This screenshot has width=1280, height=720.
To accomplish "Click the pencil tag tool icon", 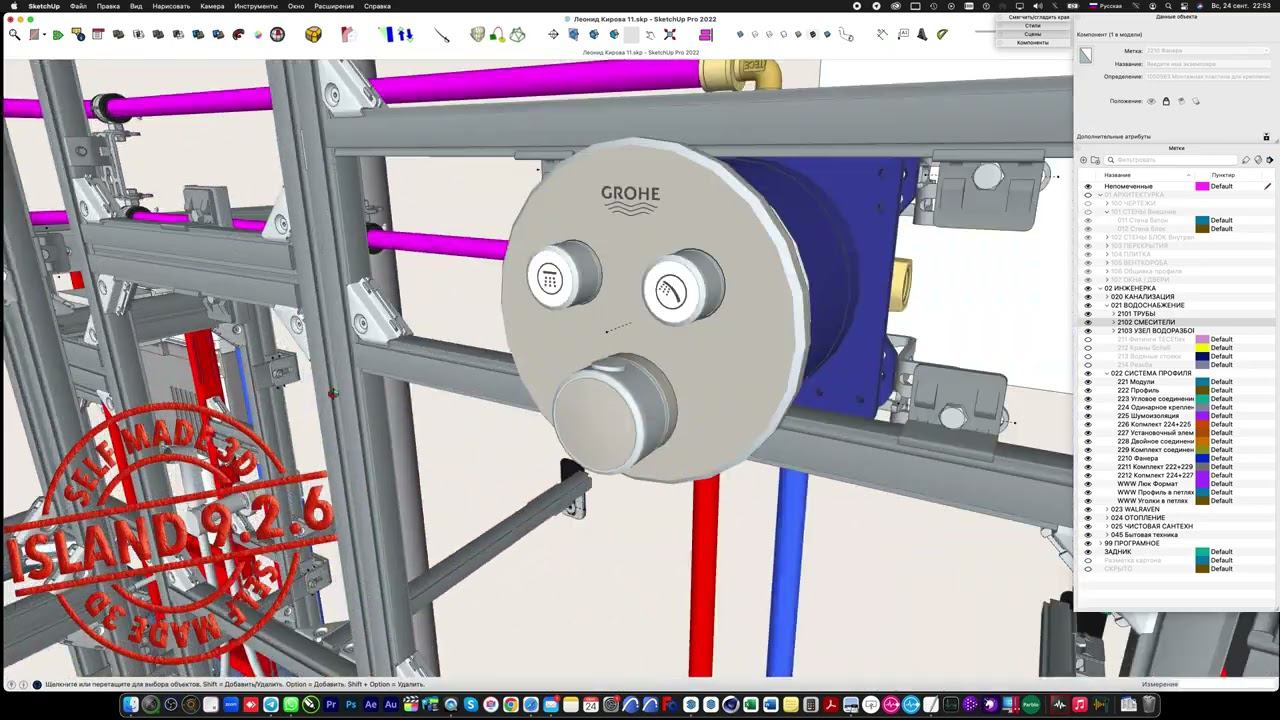I will (1246, 160).
